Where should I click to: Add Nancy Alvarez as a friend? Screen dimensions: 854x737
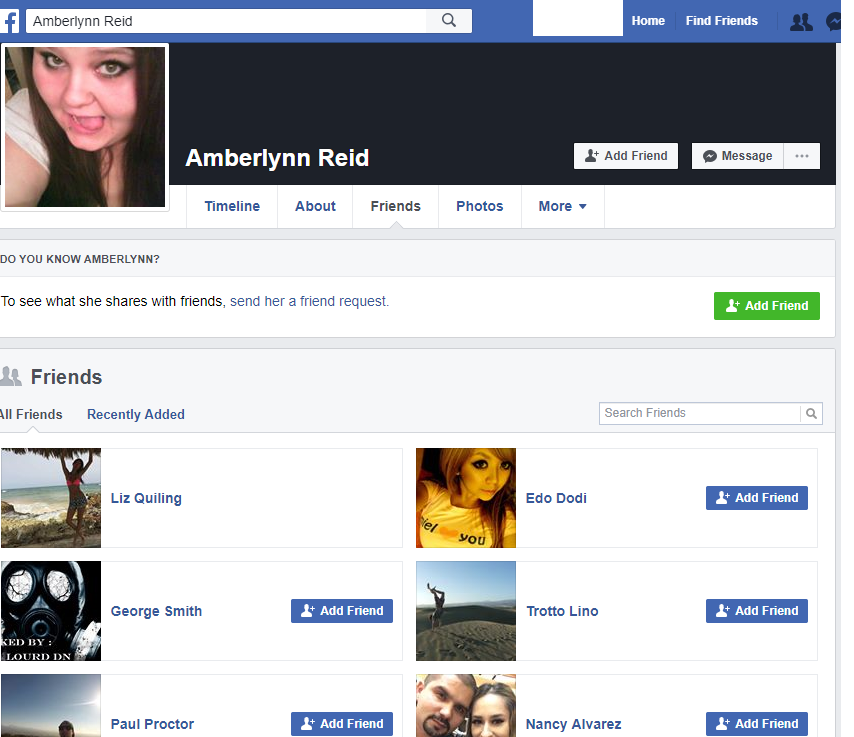tap(757, 724)
